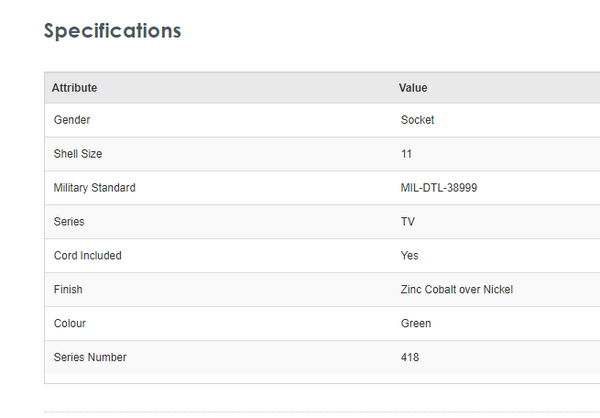Select the Colour attribute label
600x418 pixels.
click(x=71, y=324)
